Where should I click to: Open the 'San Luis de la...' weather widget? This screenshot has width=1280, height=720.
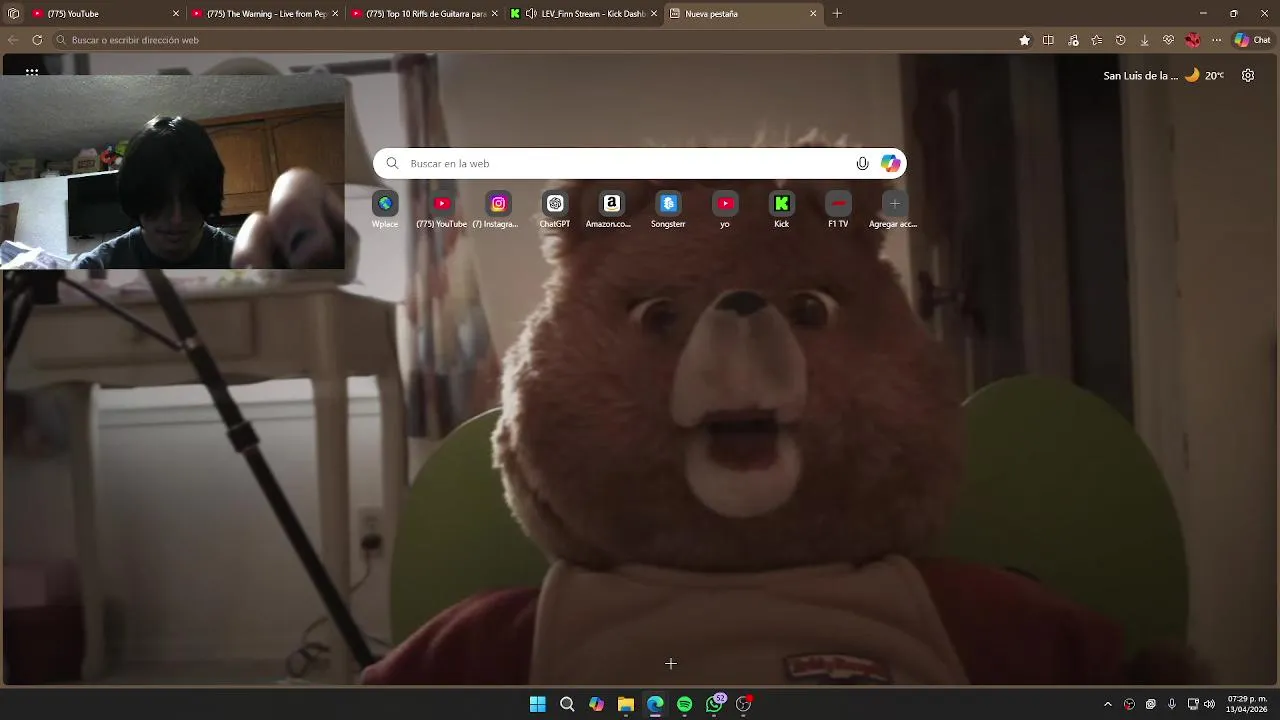[x=1163, y=75]
